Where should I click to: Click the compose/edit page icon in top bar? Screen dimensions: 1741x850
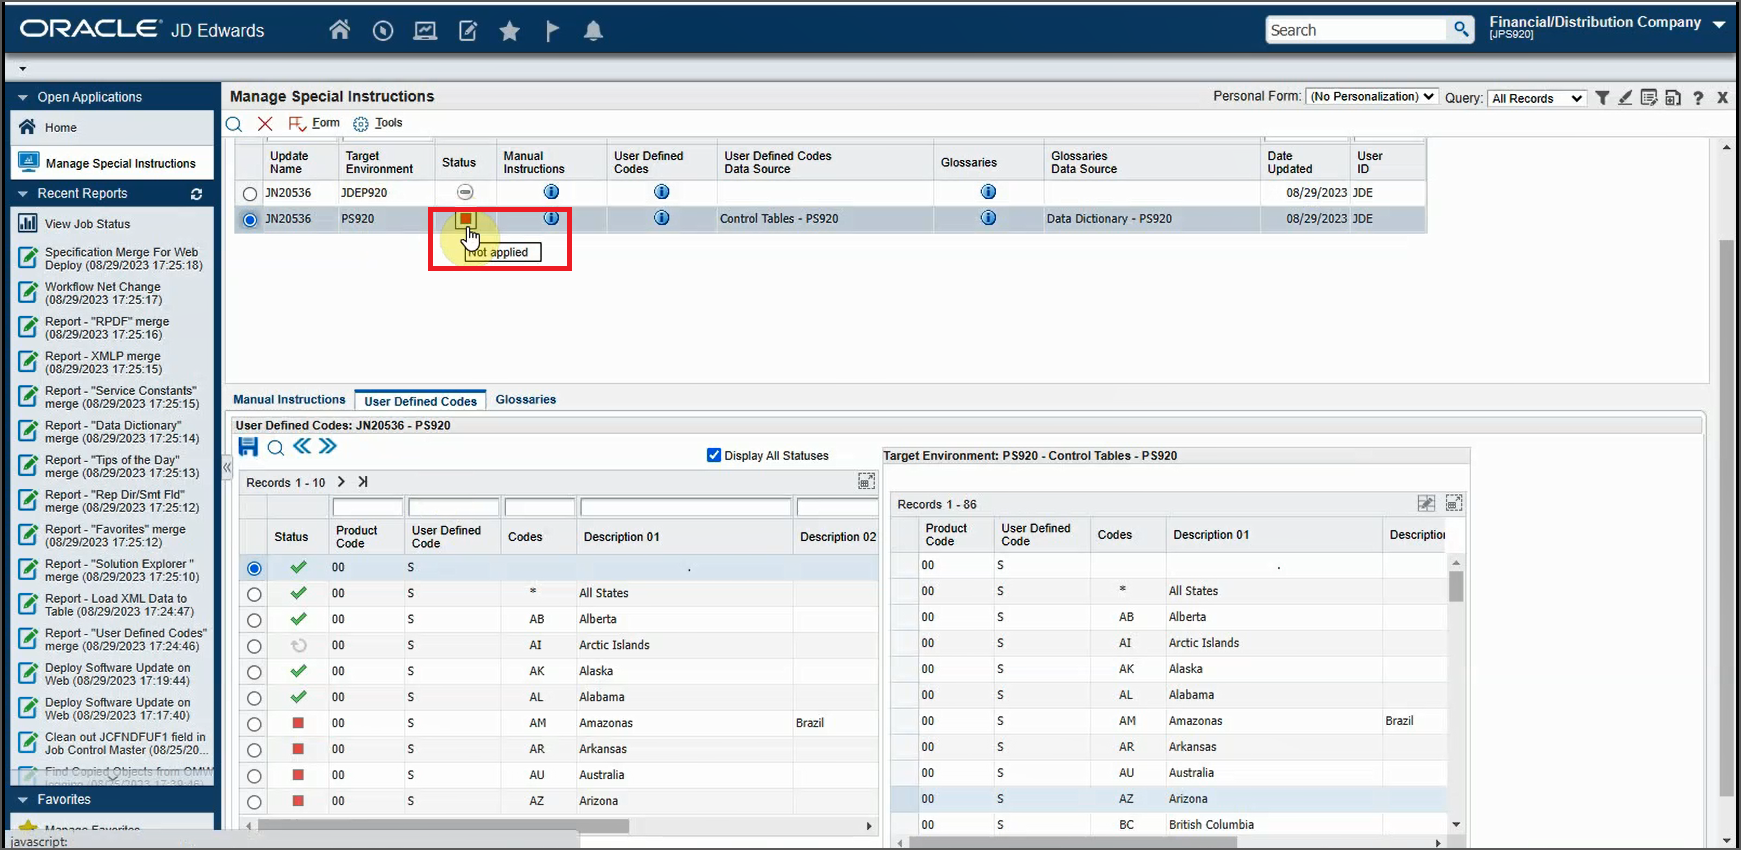[468, 31]
